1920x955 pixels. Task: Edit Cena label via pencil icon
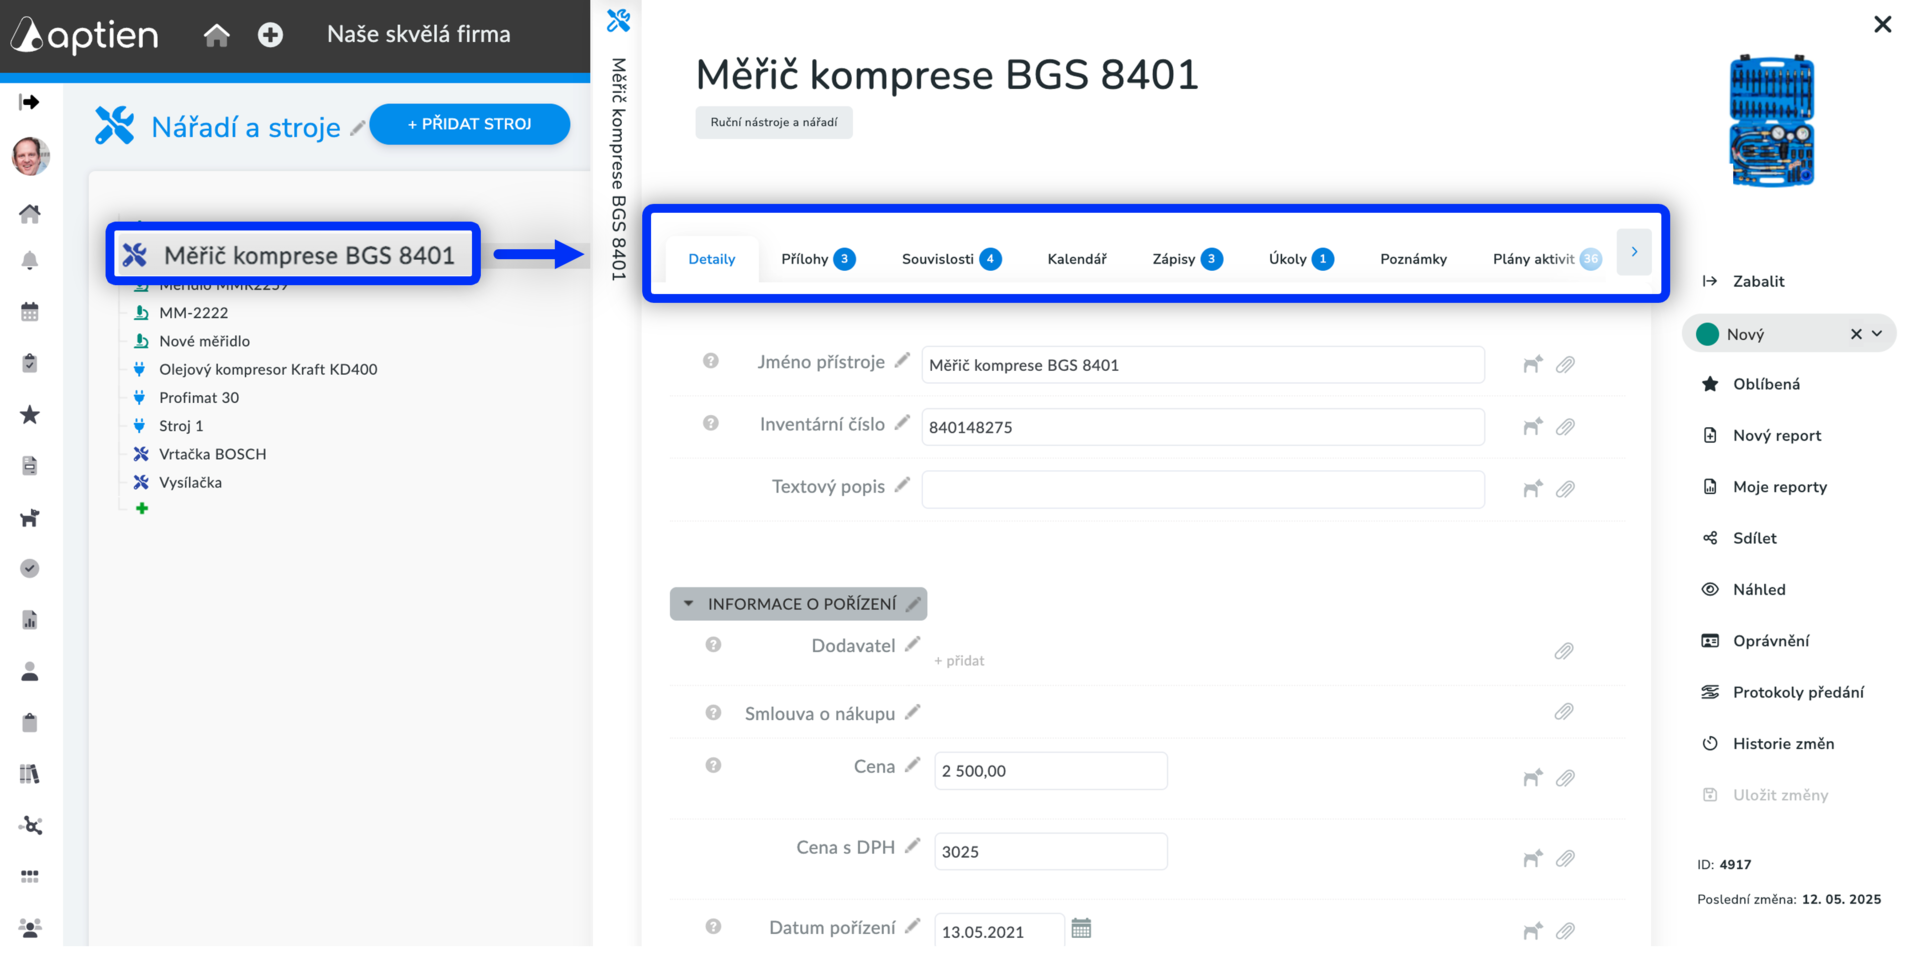[x=912, y=765]
